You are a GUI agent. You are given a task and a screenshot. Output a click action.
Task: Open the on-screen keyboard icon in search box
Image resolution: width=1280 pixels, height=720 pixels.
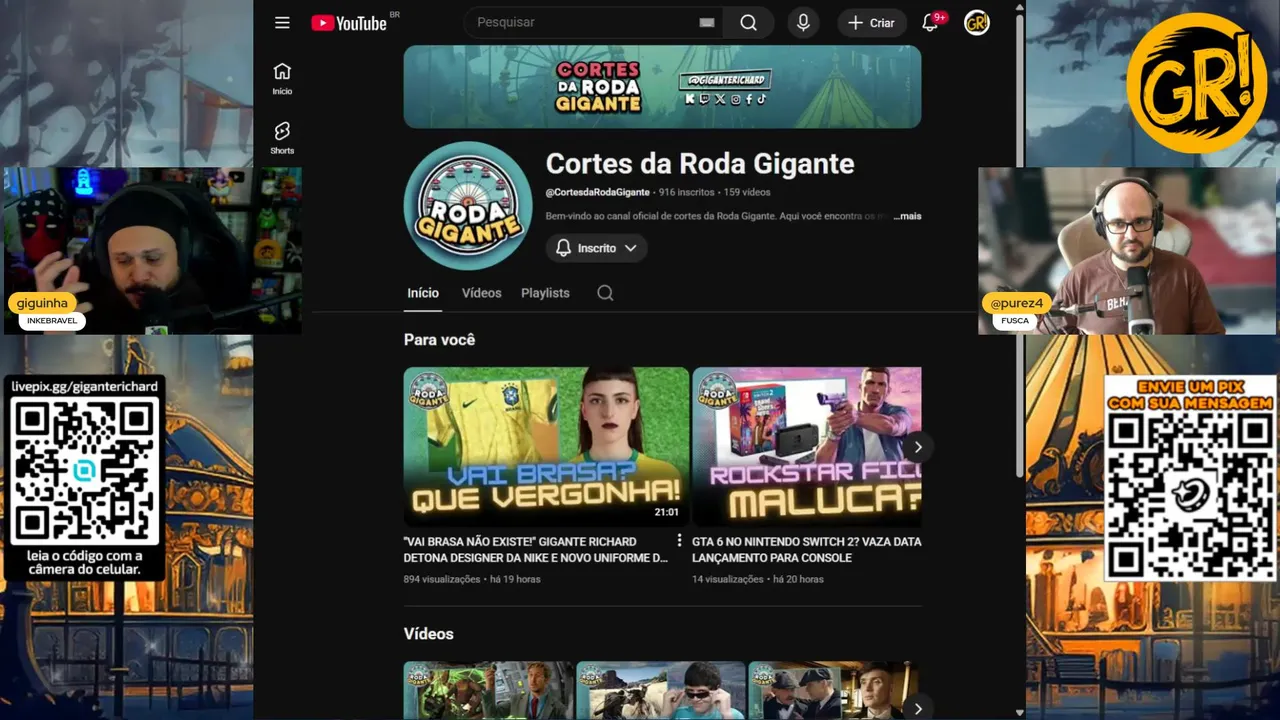tap(707, 23)
